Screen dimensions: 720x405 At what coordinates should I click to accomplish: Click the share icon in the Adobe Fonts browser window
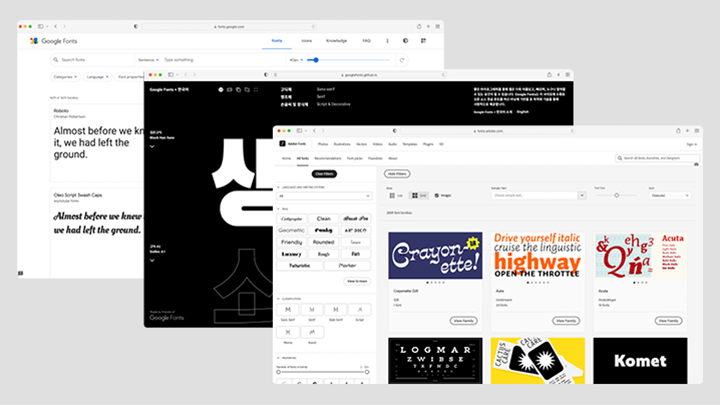(x=678, y=131)
